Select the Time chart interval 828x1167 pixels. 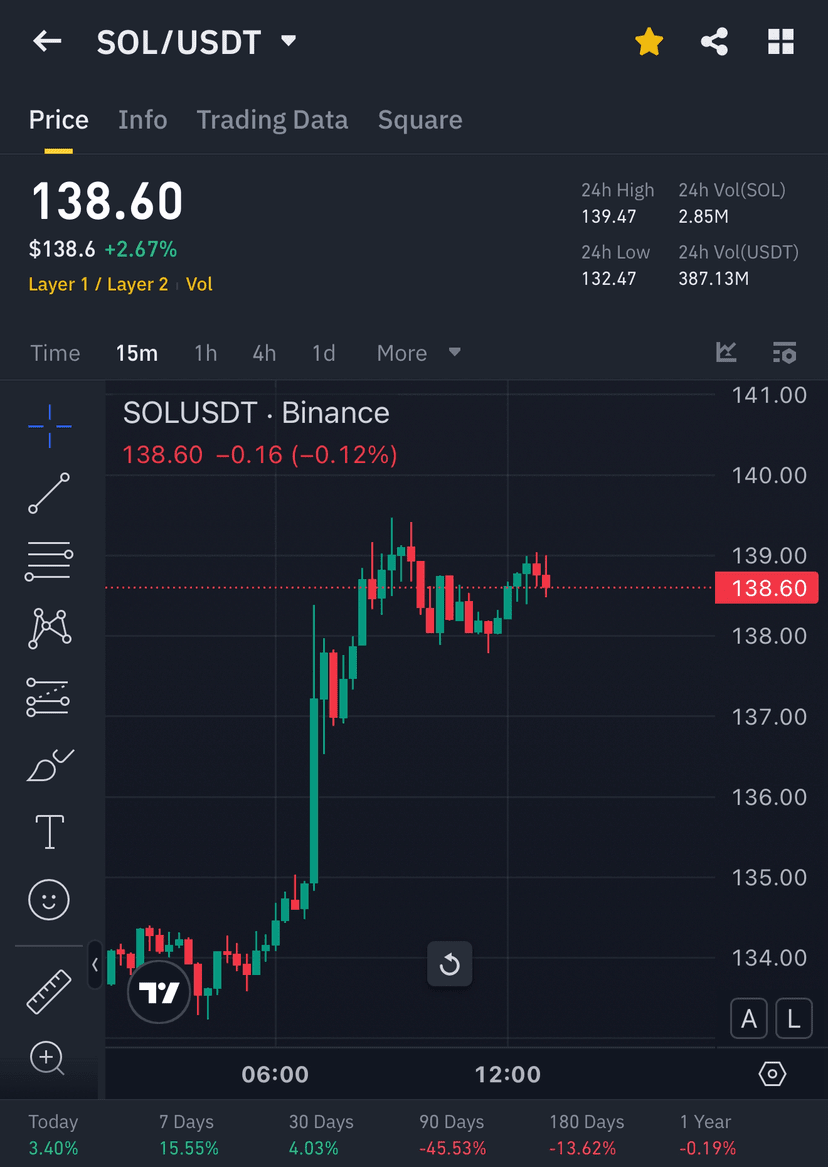pos(55,353)
